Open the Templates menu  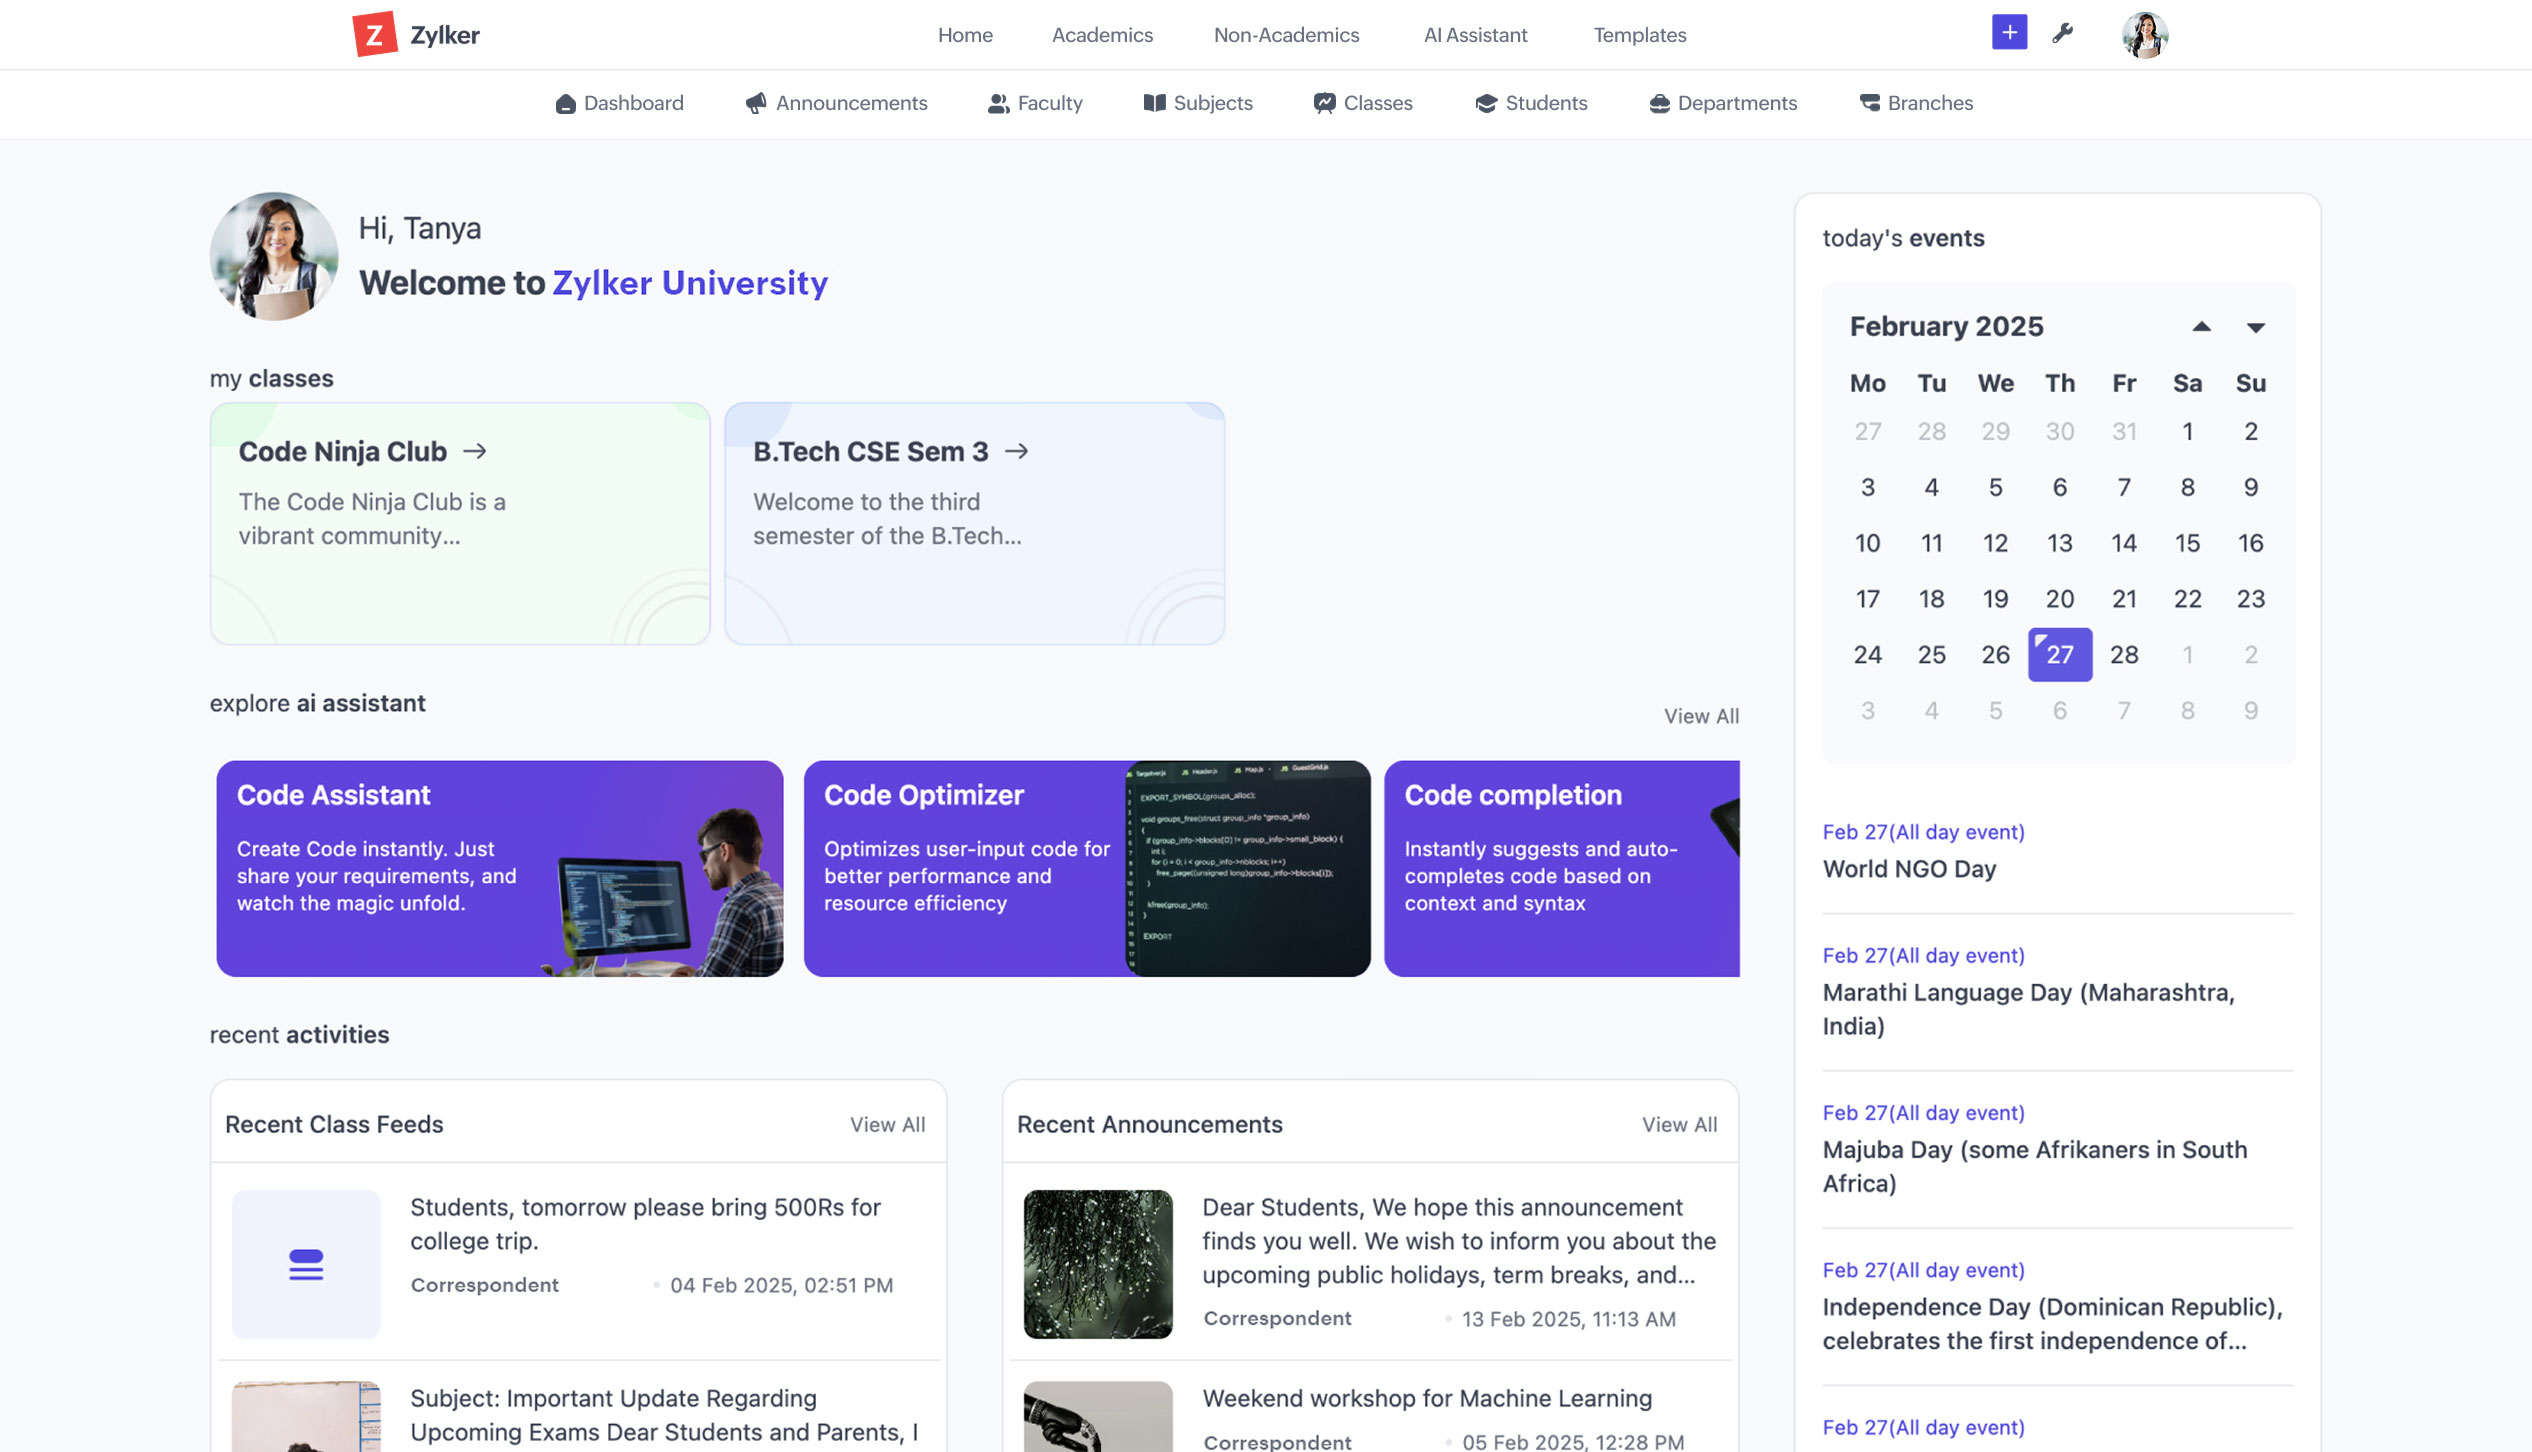point(1639,35)
